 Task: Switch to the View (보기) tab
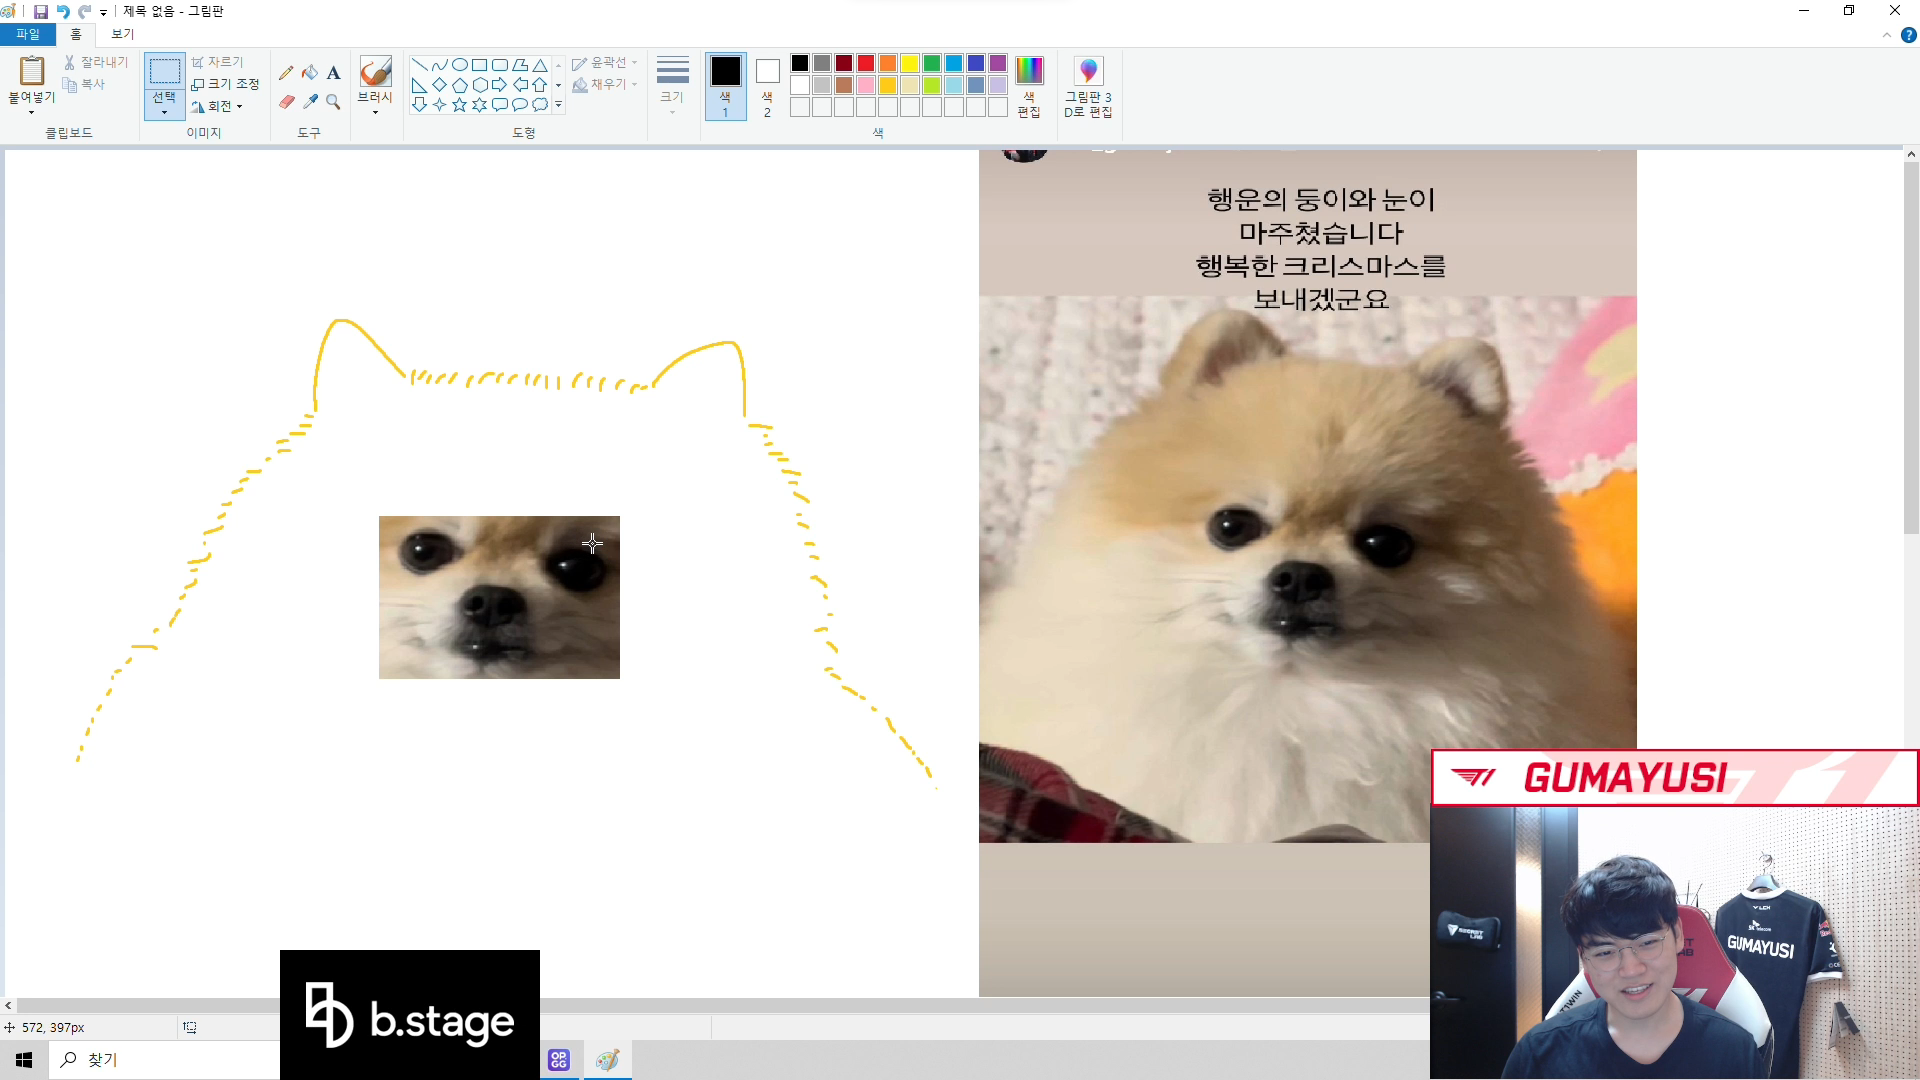122,34
